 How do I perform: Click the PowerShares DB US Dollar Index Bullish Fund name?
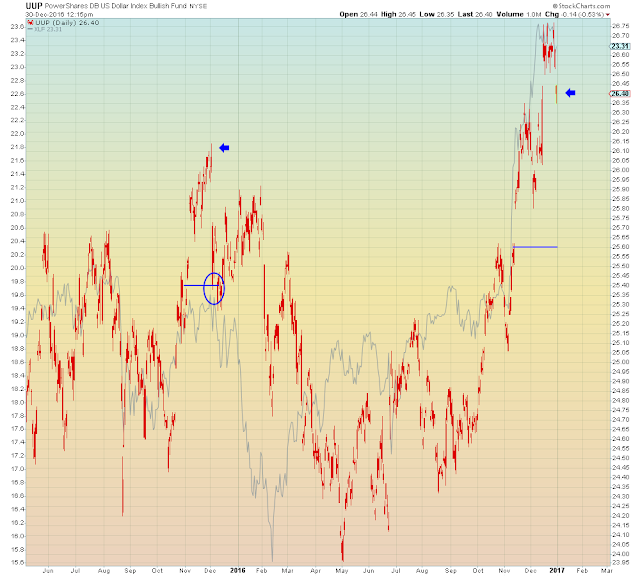[x=116, y=6]
